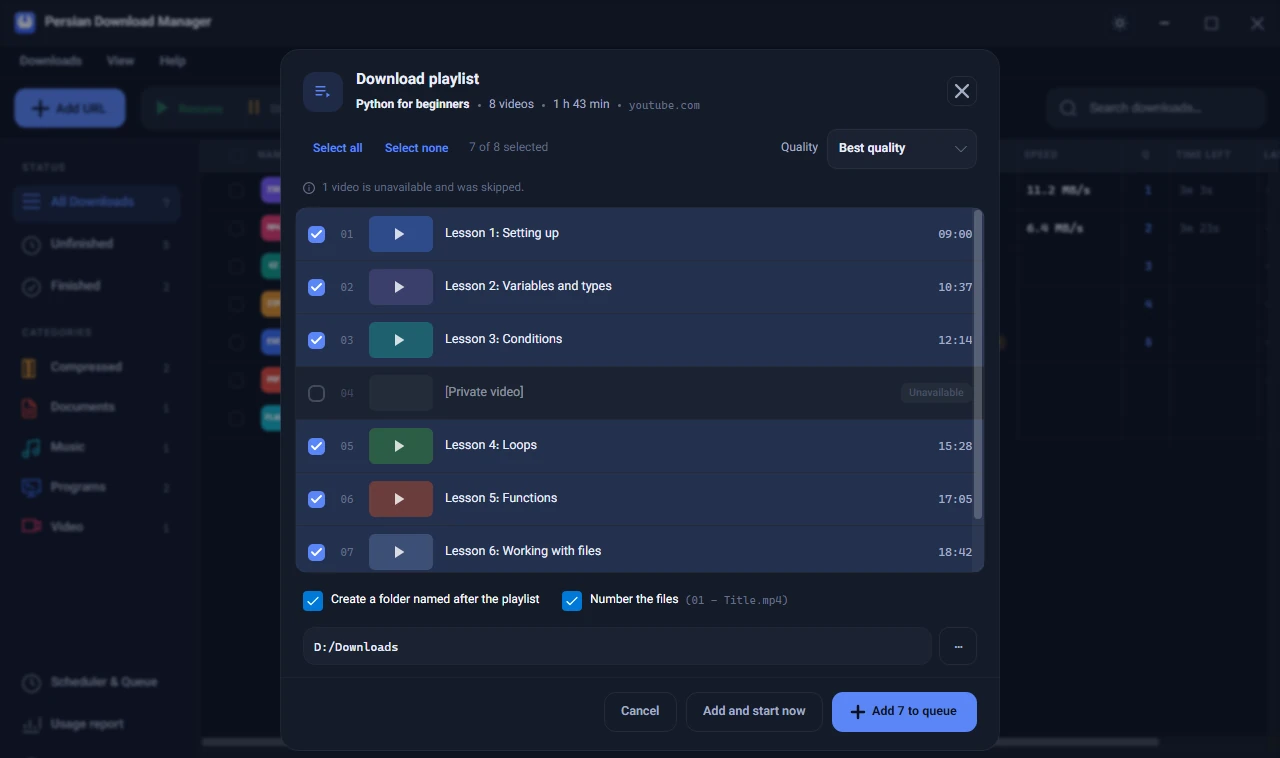Click the D:/Downloads path field

[x=617, y=647]
